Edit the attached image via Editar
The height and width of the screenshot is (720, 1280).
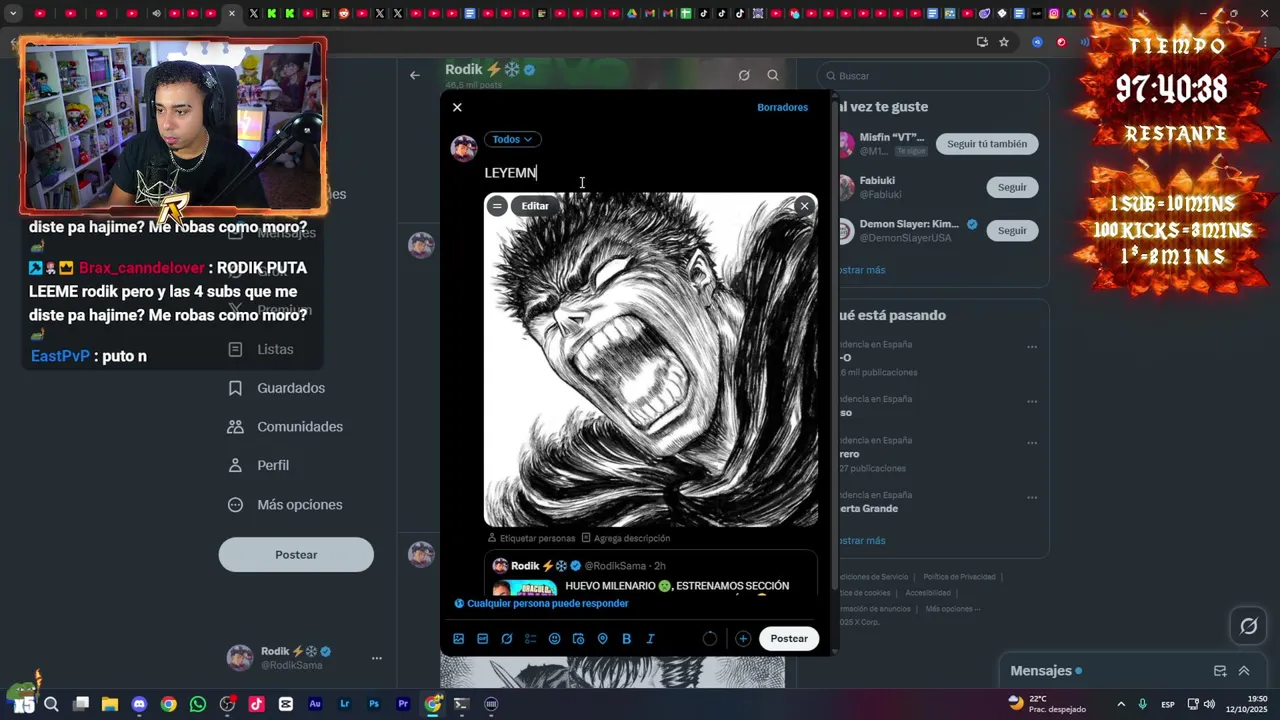(535, 206)
